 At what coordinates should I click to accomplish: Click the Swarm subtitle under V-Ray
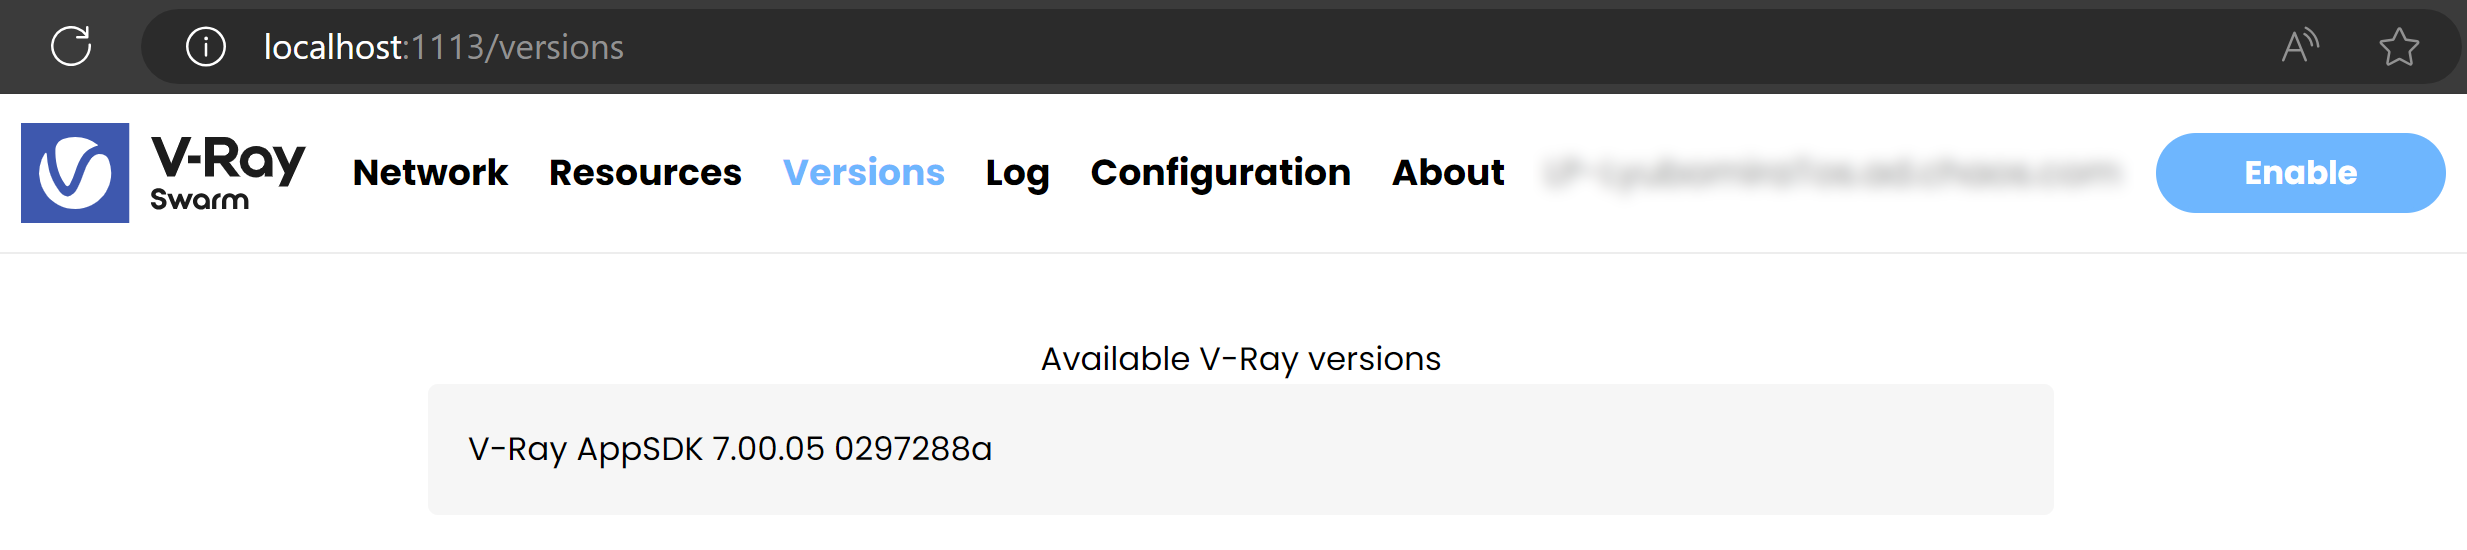tap(200, 200)
